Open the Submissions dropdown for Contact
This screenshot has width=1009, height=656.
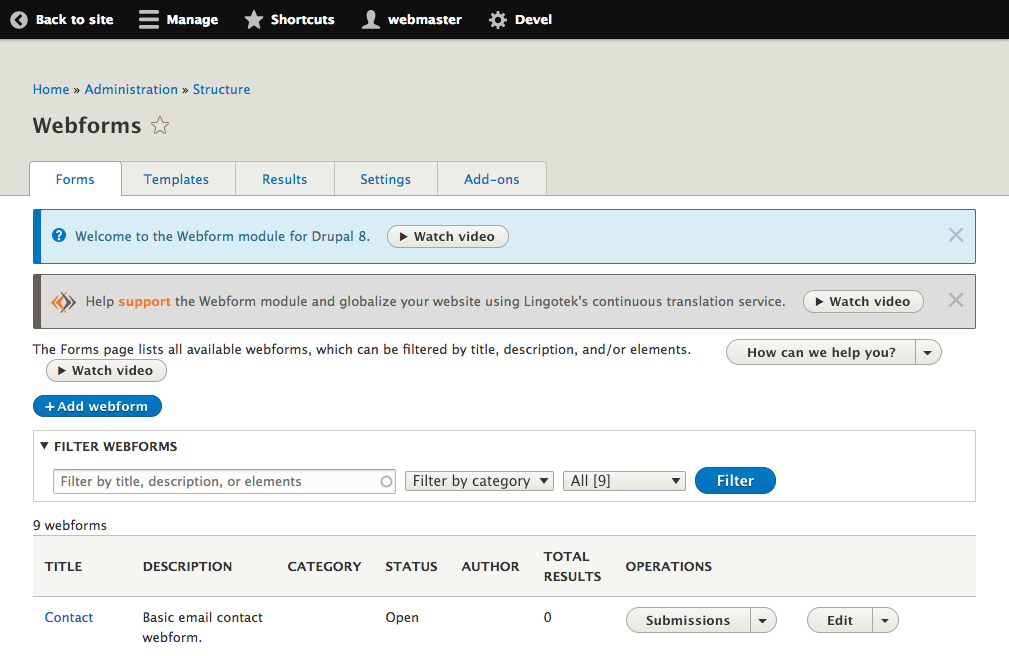coord(764,620)
